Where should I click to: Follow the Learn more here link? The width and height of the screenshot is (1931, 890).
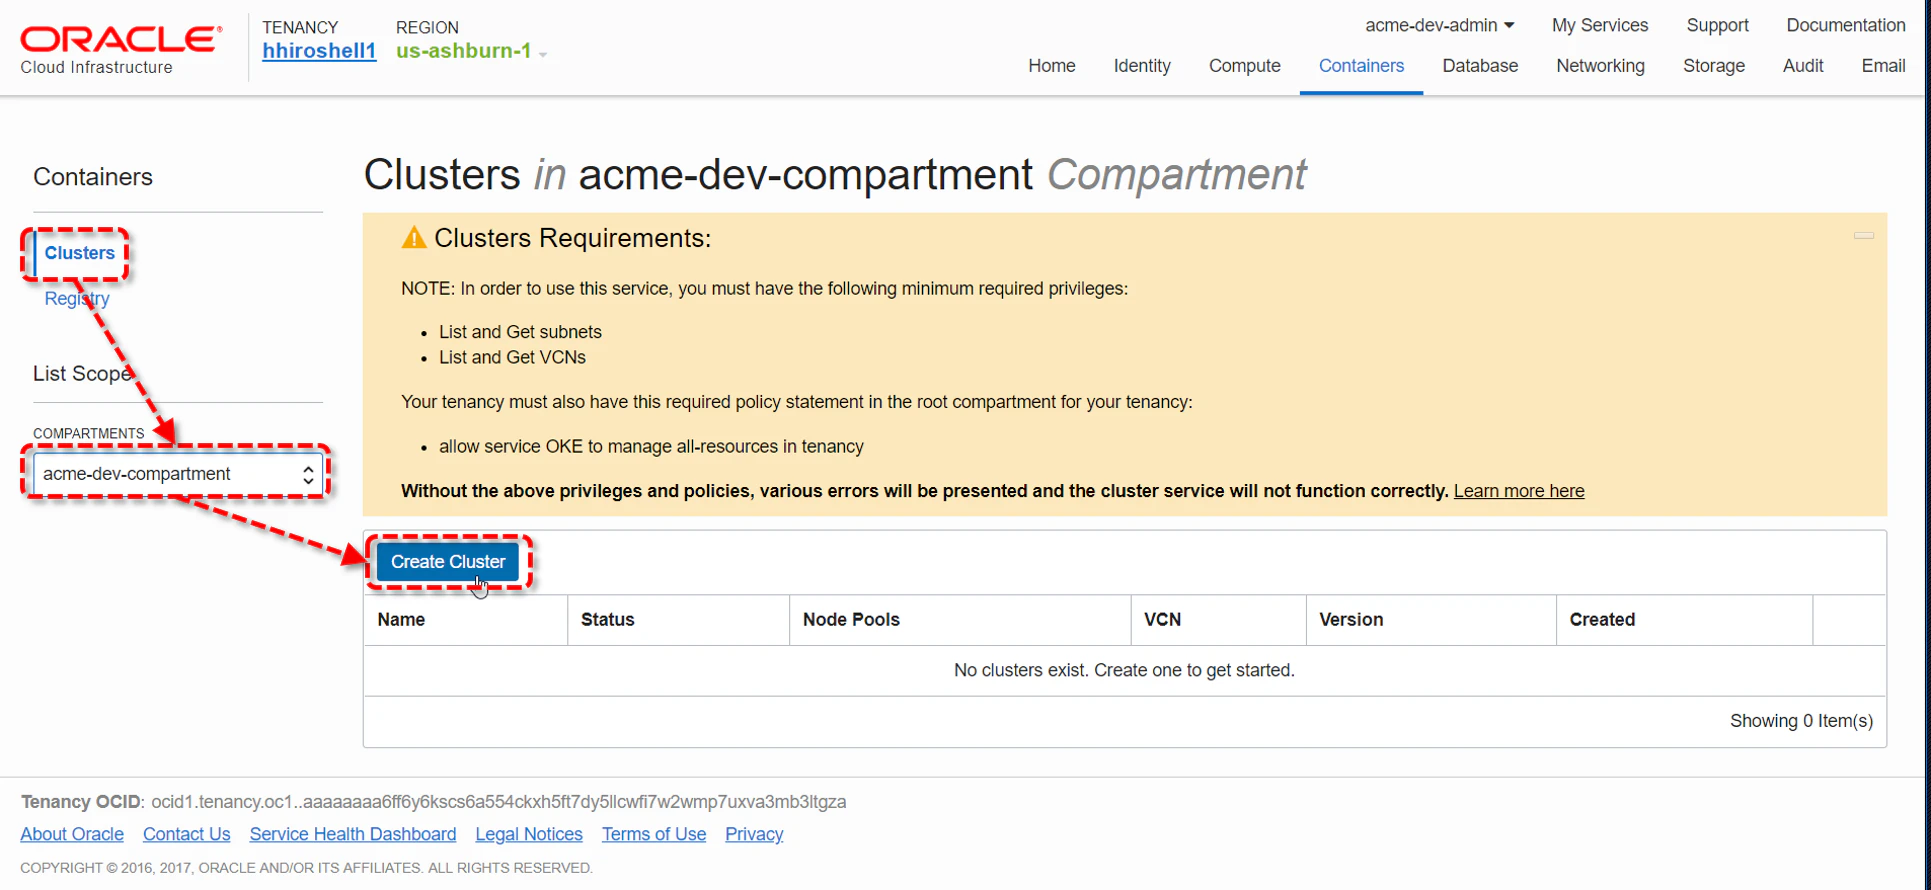tap(1518, 491)
